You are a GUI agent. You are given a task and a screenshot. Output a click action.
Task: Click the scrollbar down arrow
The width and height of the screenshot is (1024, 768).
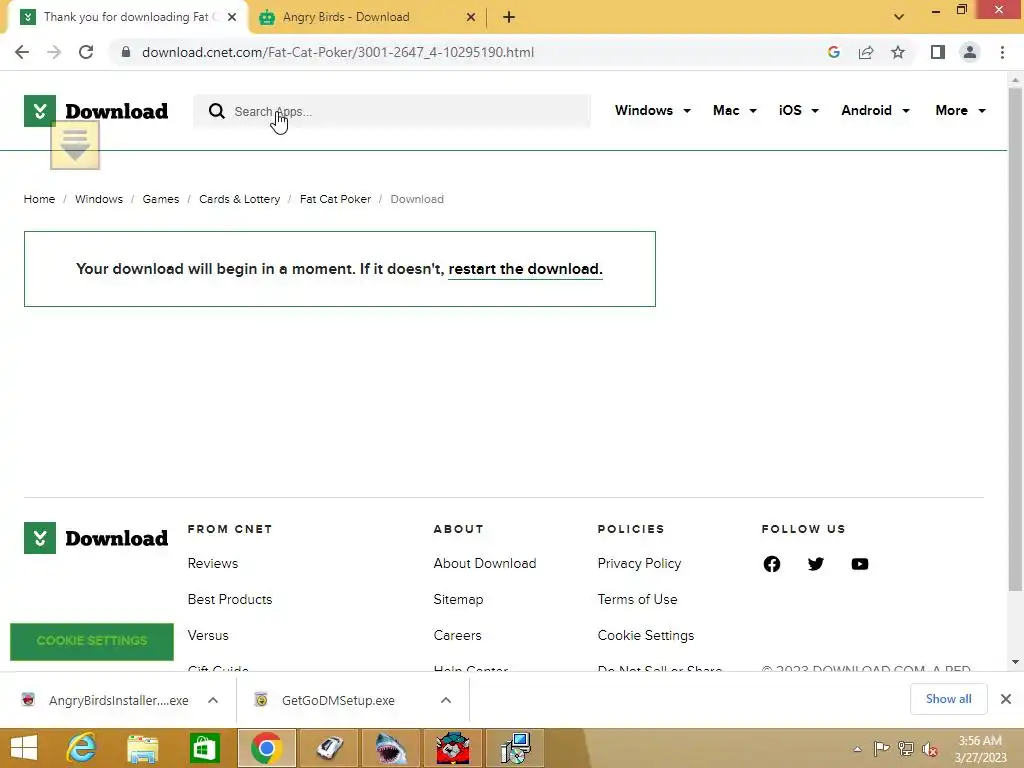click(x=1015, y=662)
